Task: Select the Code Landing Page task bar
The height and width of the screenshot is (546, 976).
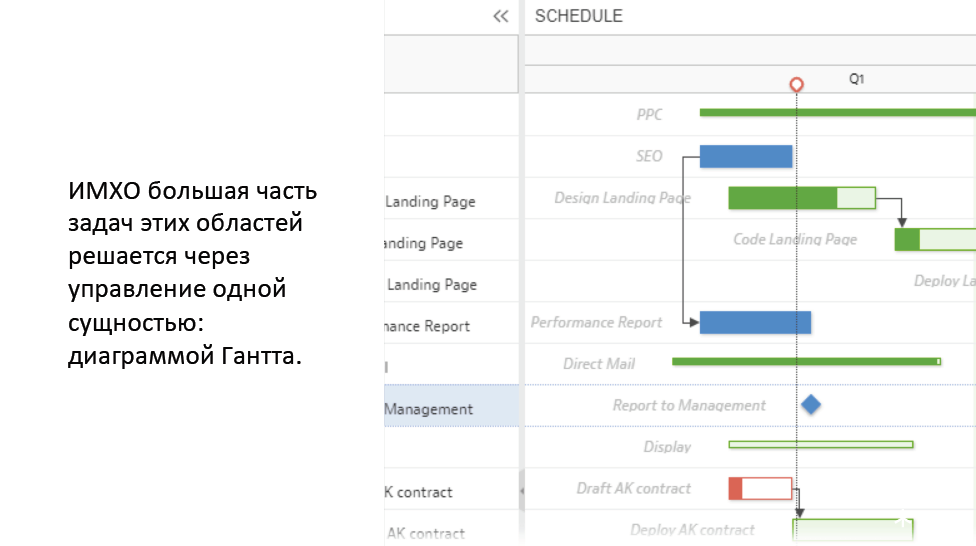Action: click(935, 240)
